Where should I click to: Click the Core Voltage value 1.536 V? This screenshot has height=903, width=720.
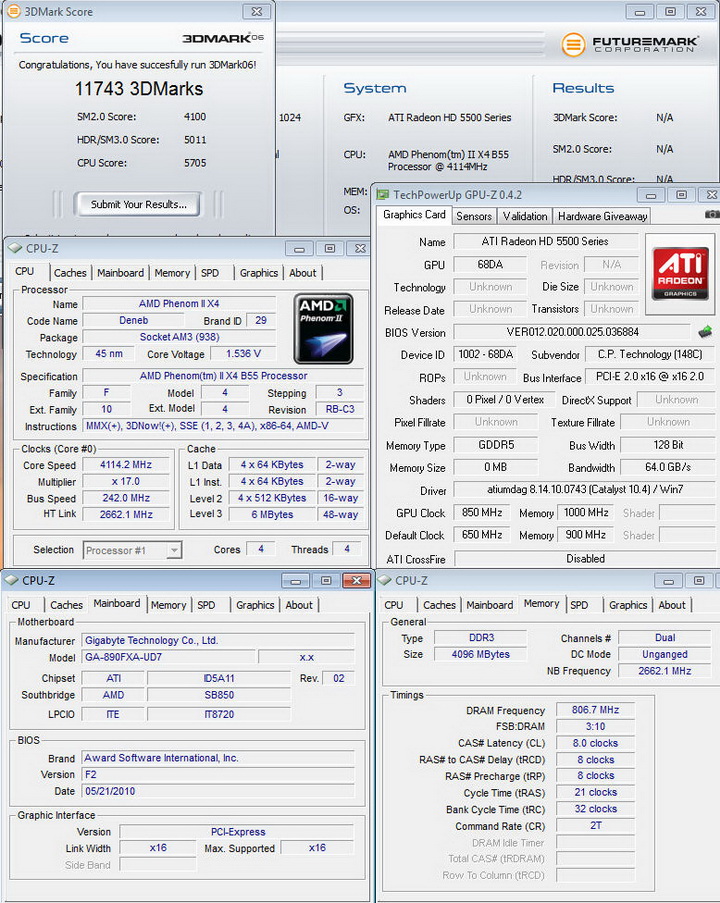[243, 354]
